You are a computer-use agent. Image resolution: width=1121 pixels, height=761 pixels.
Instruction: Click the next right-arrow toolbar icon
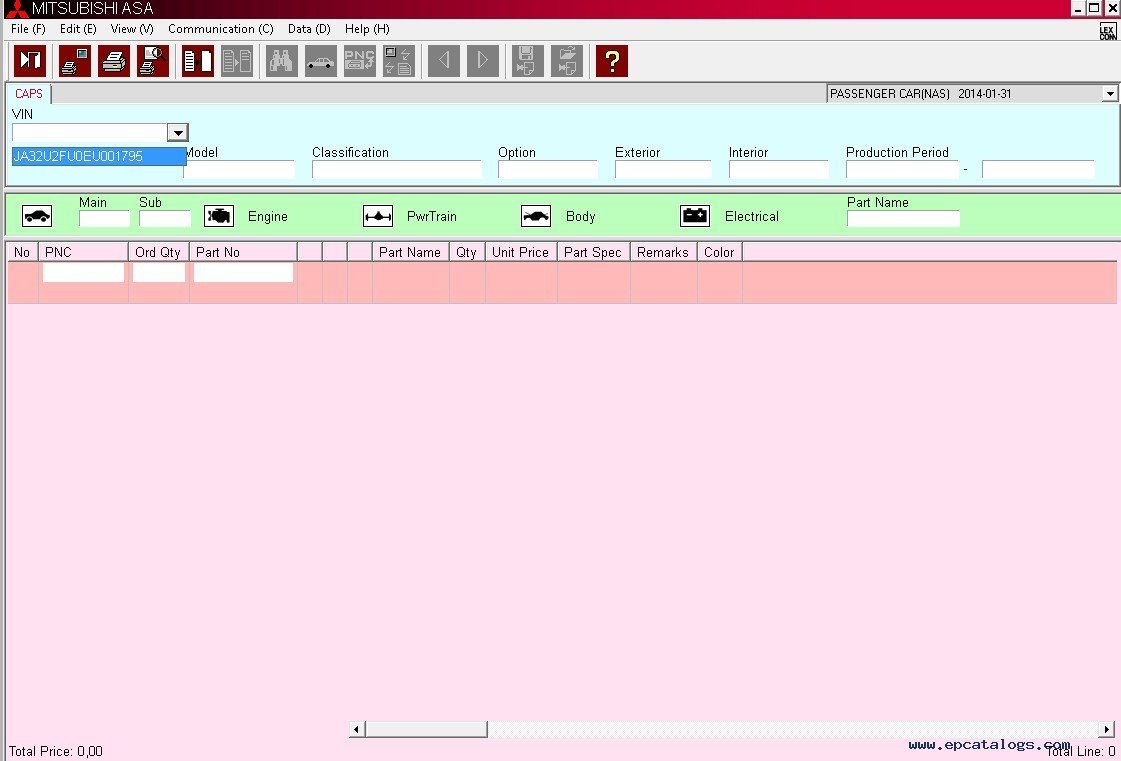tap(483, 61)
